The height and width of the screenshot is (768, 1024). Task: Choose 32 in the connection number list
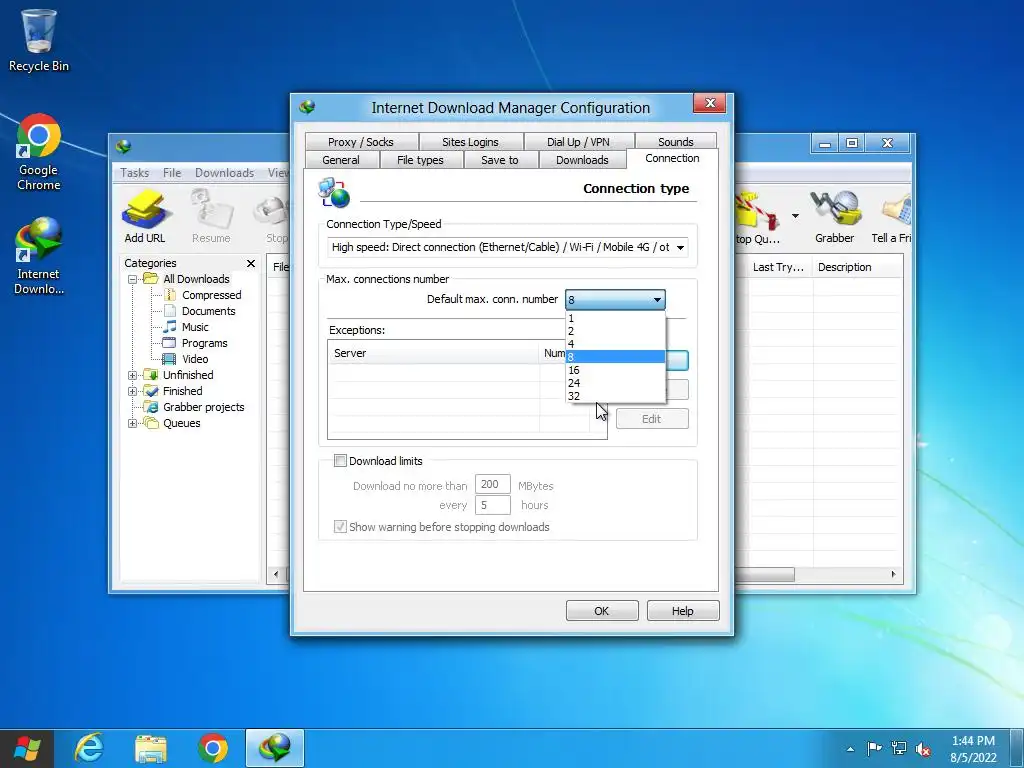[x=615, y=396]
